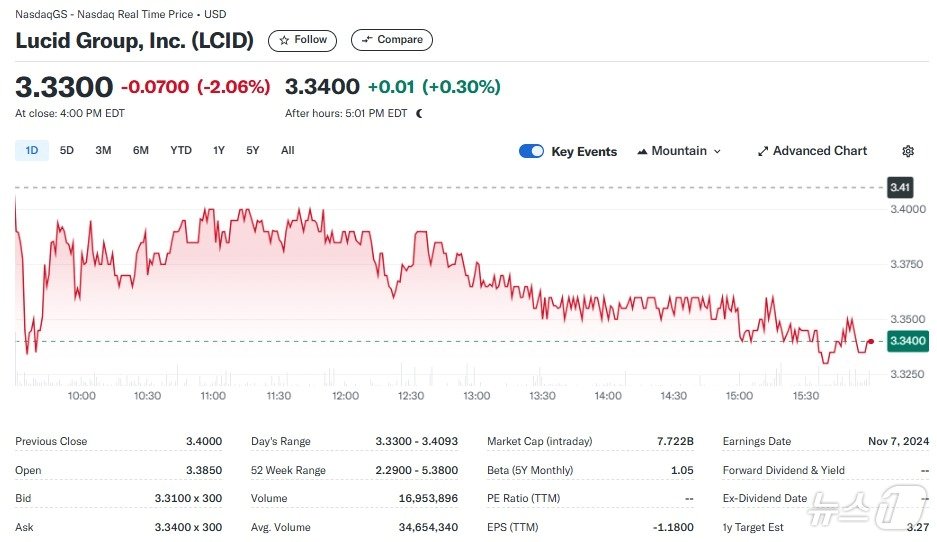Viewport: 937px width, 542px height.
Task: Open chart settings gear icon
Action: [908, 151]
